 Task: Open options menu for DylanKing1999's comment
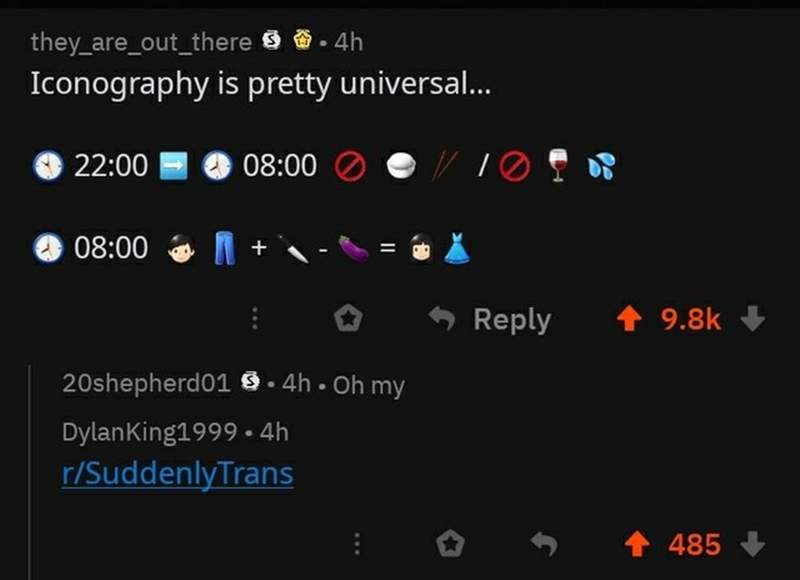pyautogui.click(x=357, y=544)
